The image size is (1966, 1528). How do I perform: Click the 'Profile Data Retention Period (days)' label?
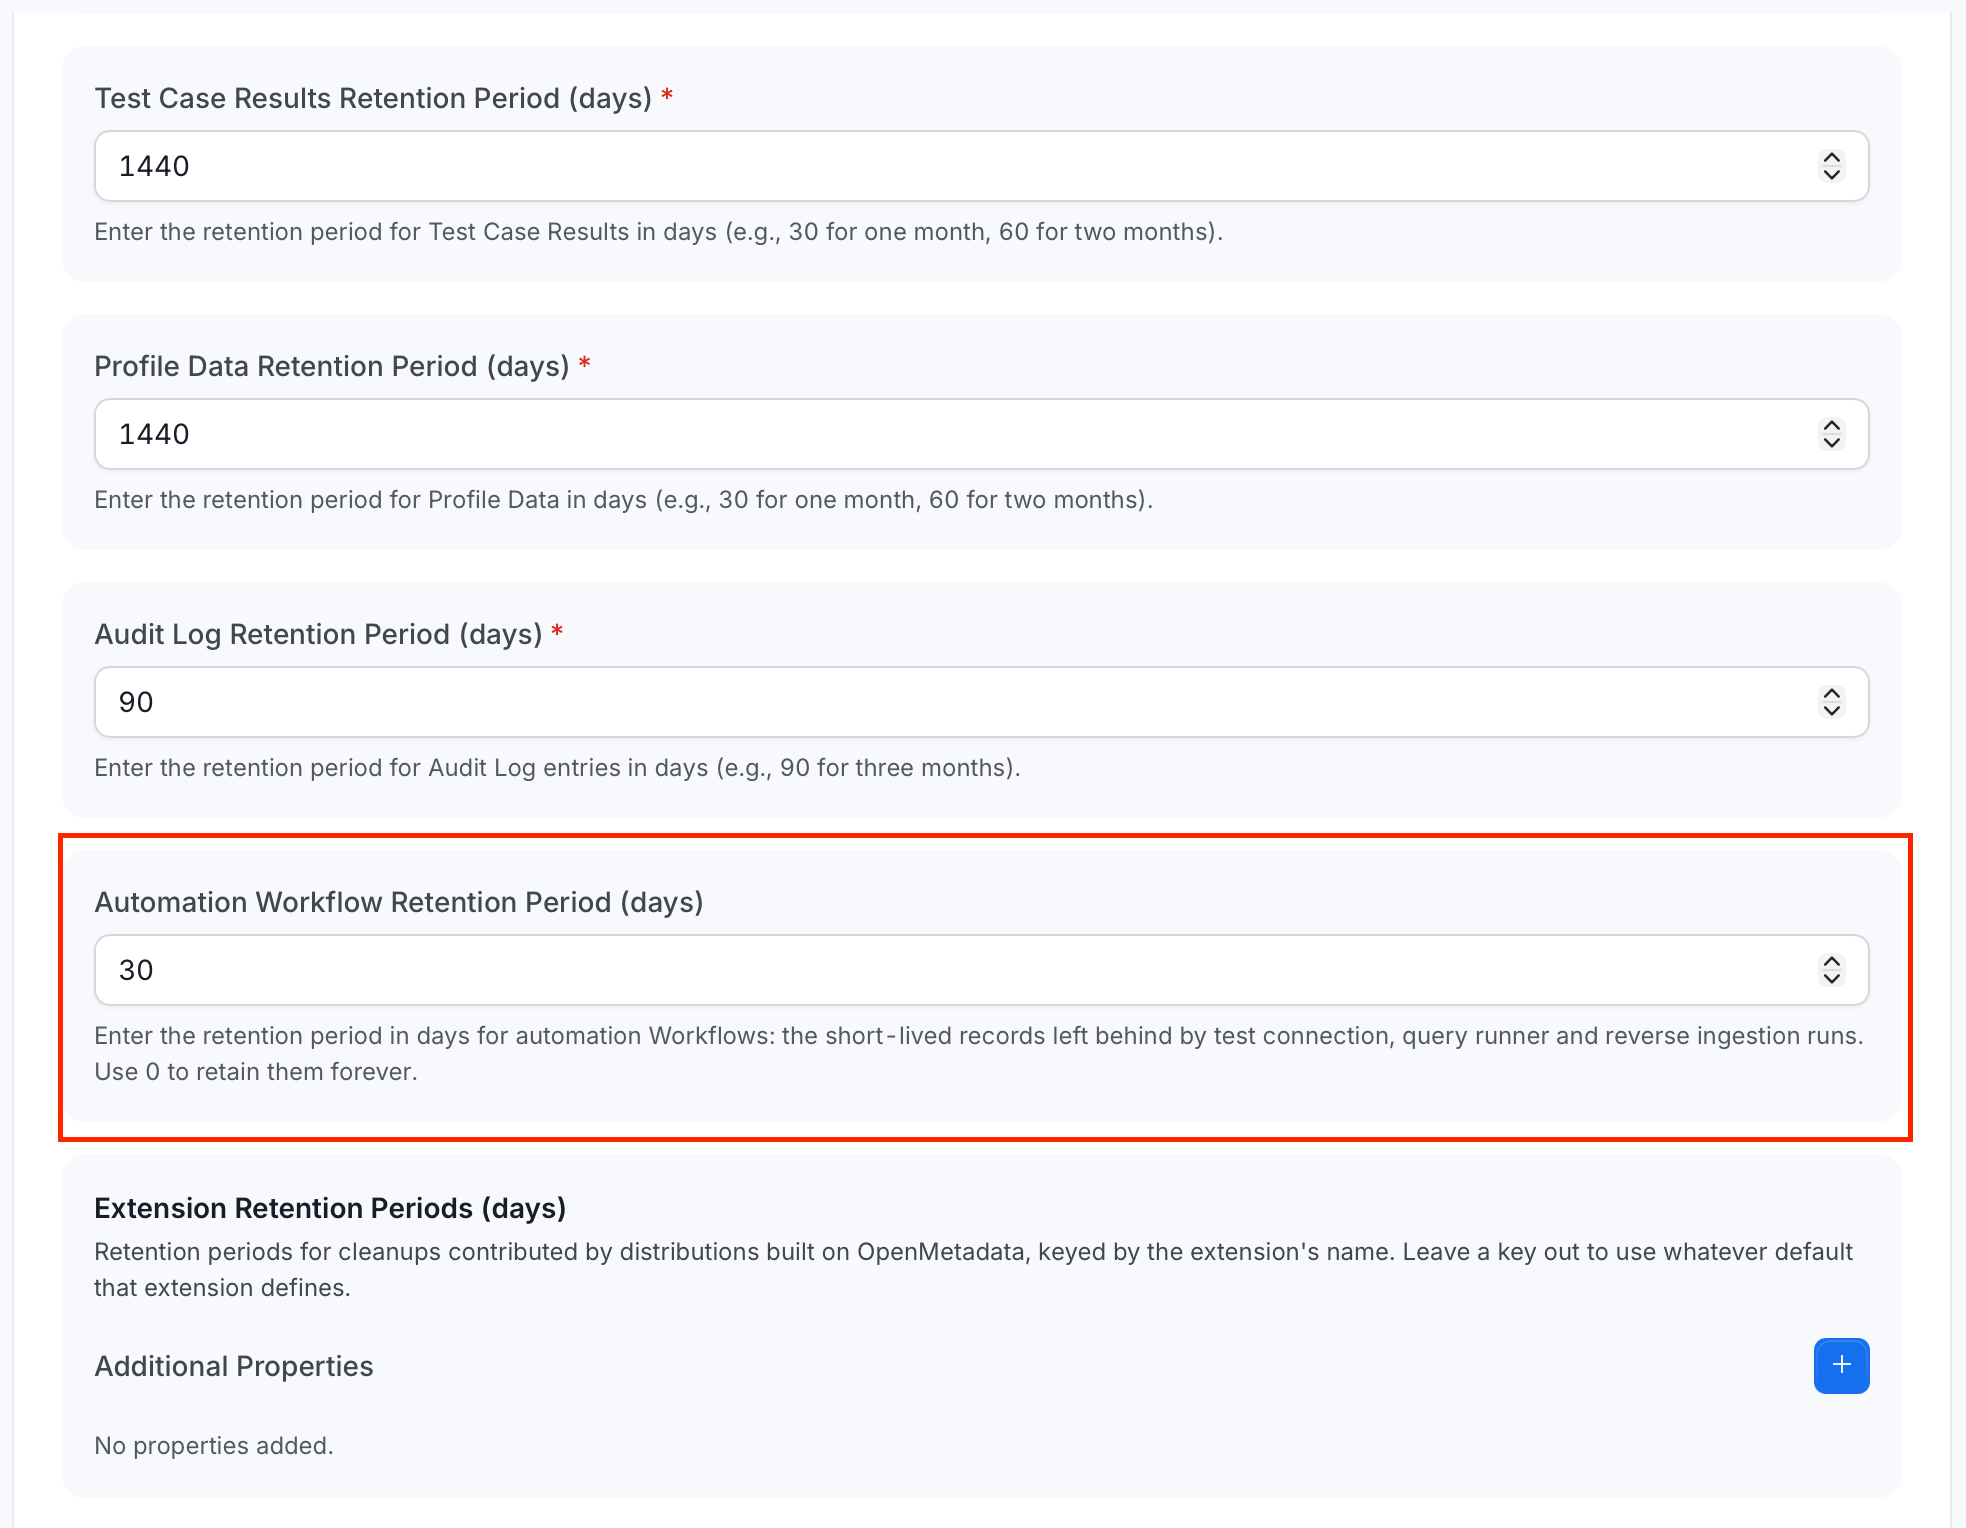pos(332,366)
